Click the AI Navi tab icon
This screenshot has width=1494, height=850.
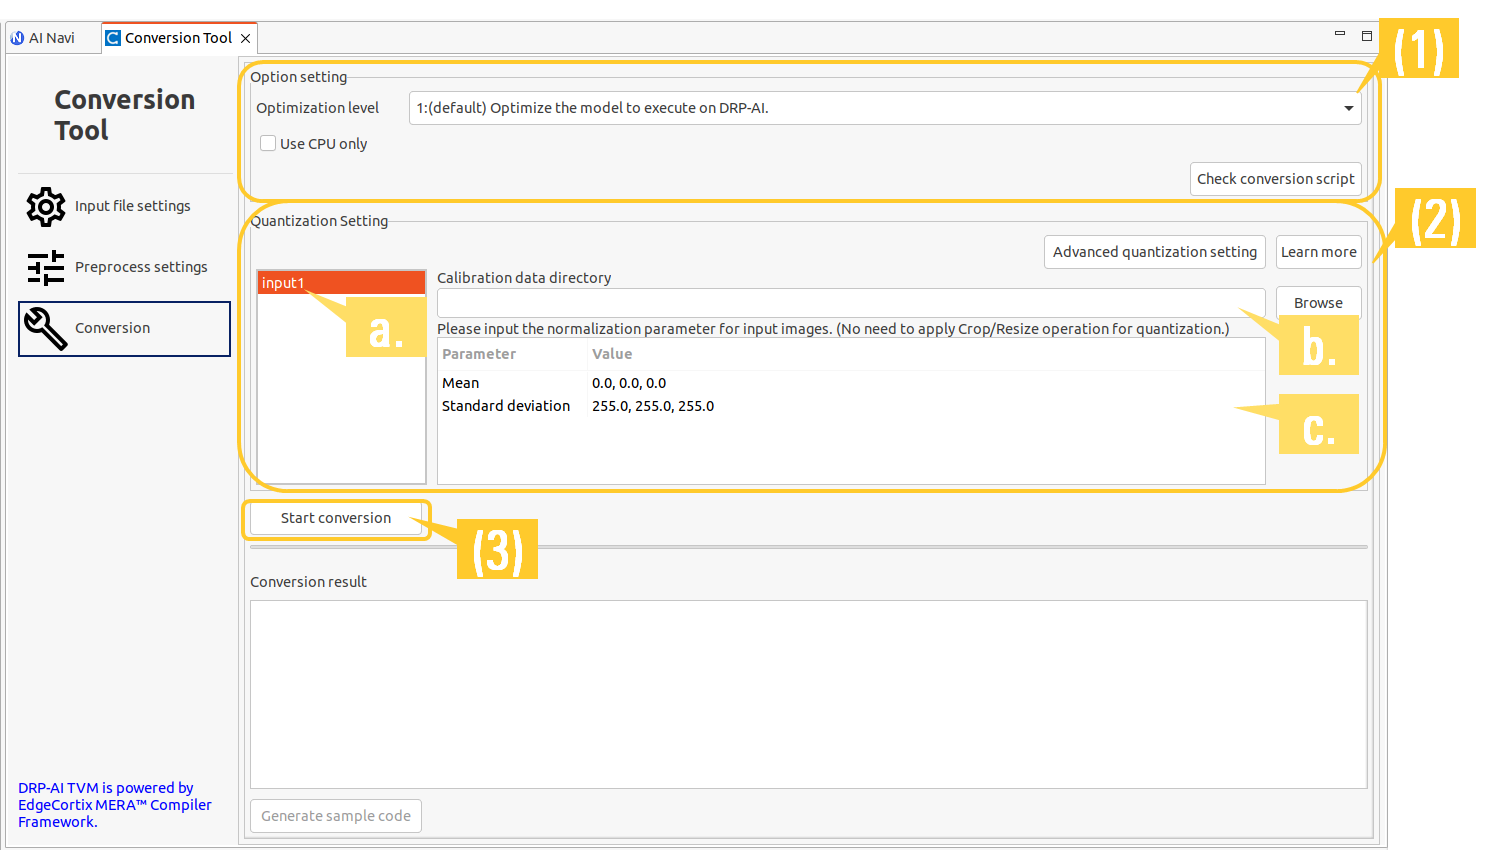click(x=17, y=38)
